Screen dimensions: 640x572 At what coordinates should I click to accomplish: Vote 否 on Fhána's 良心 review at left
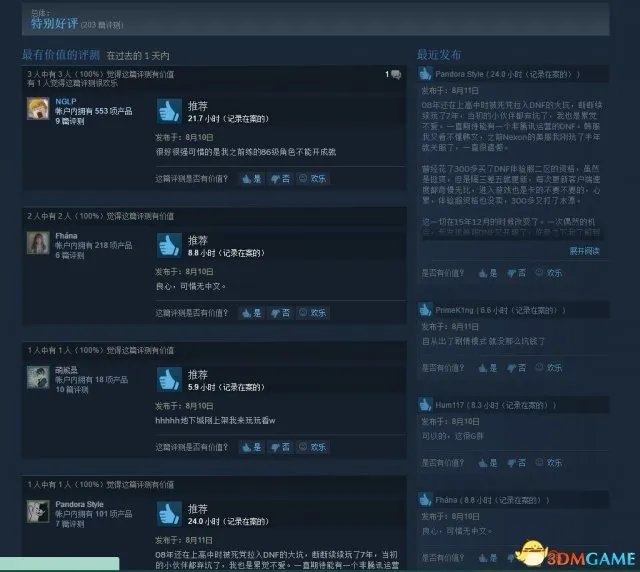coord(280,313)
